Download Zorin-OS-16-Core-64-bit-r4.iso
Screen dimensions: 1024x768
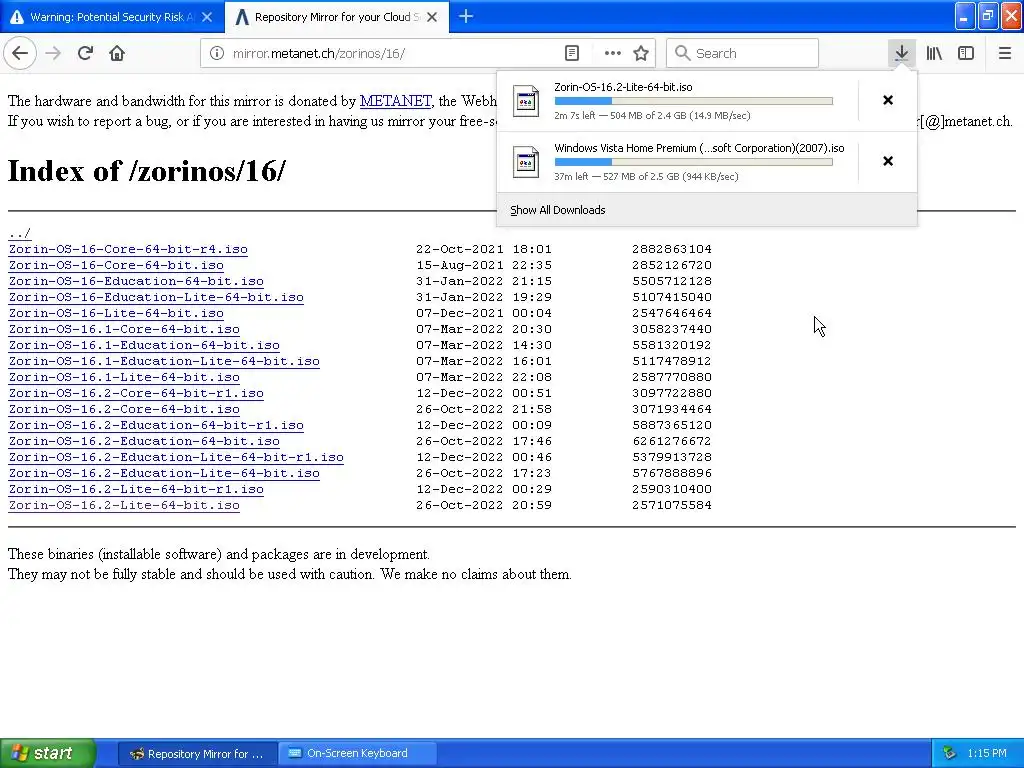coord(128,249)
